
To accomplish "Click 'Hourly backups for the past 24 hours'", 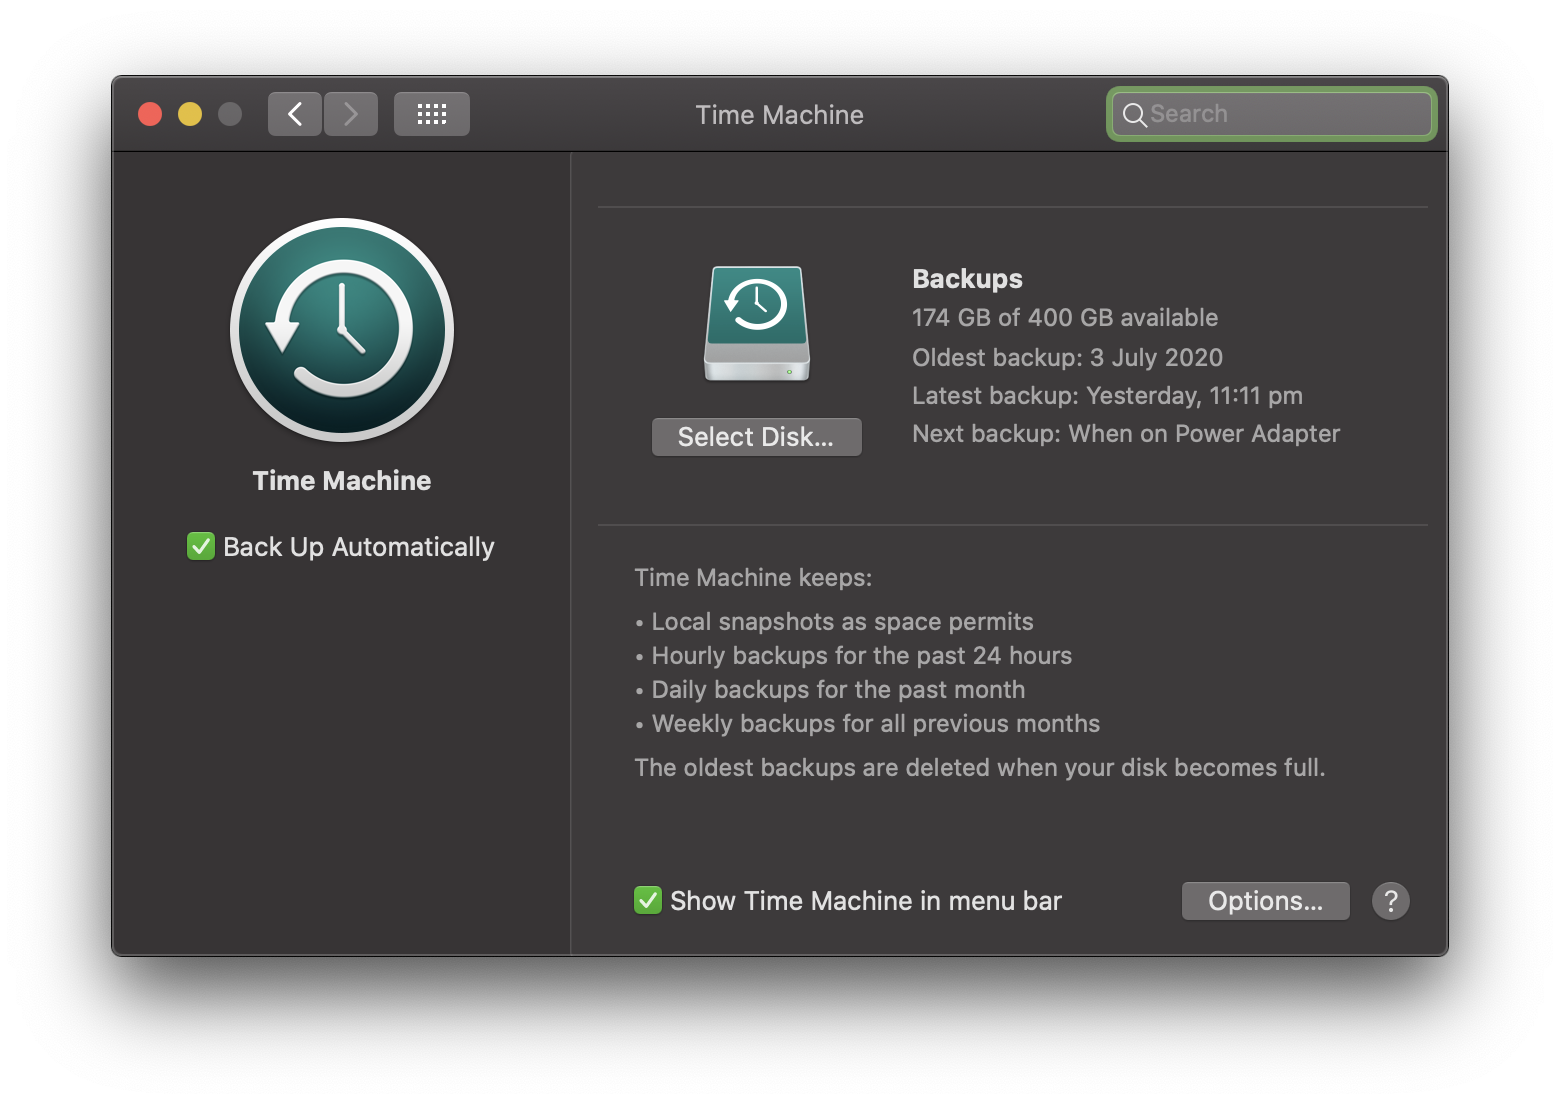I will (853, 656).
